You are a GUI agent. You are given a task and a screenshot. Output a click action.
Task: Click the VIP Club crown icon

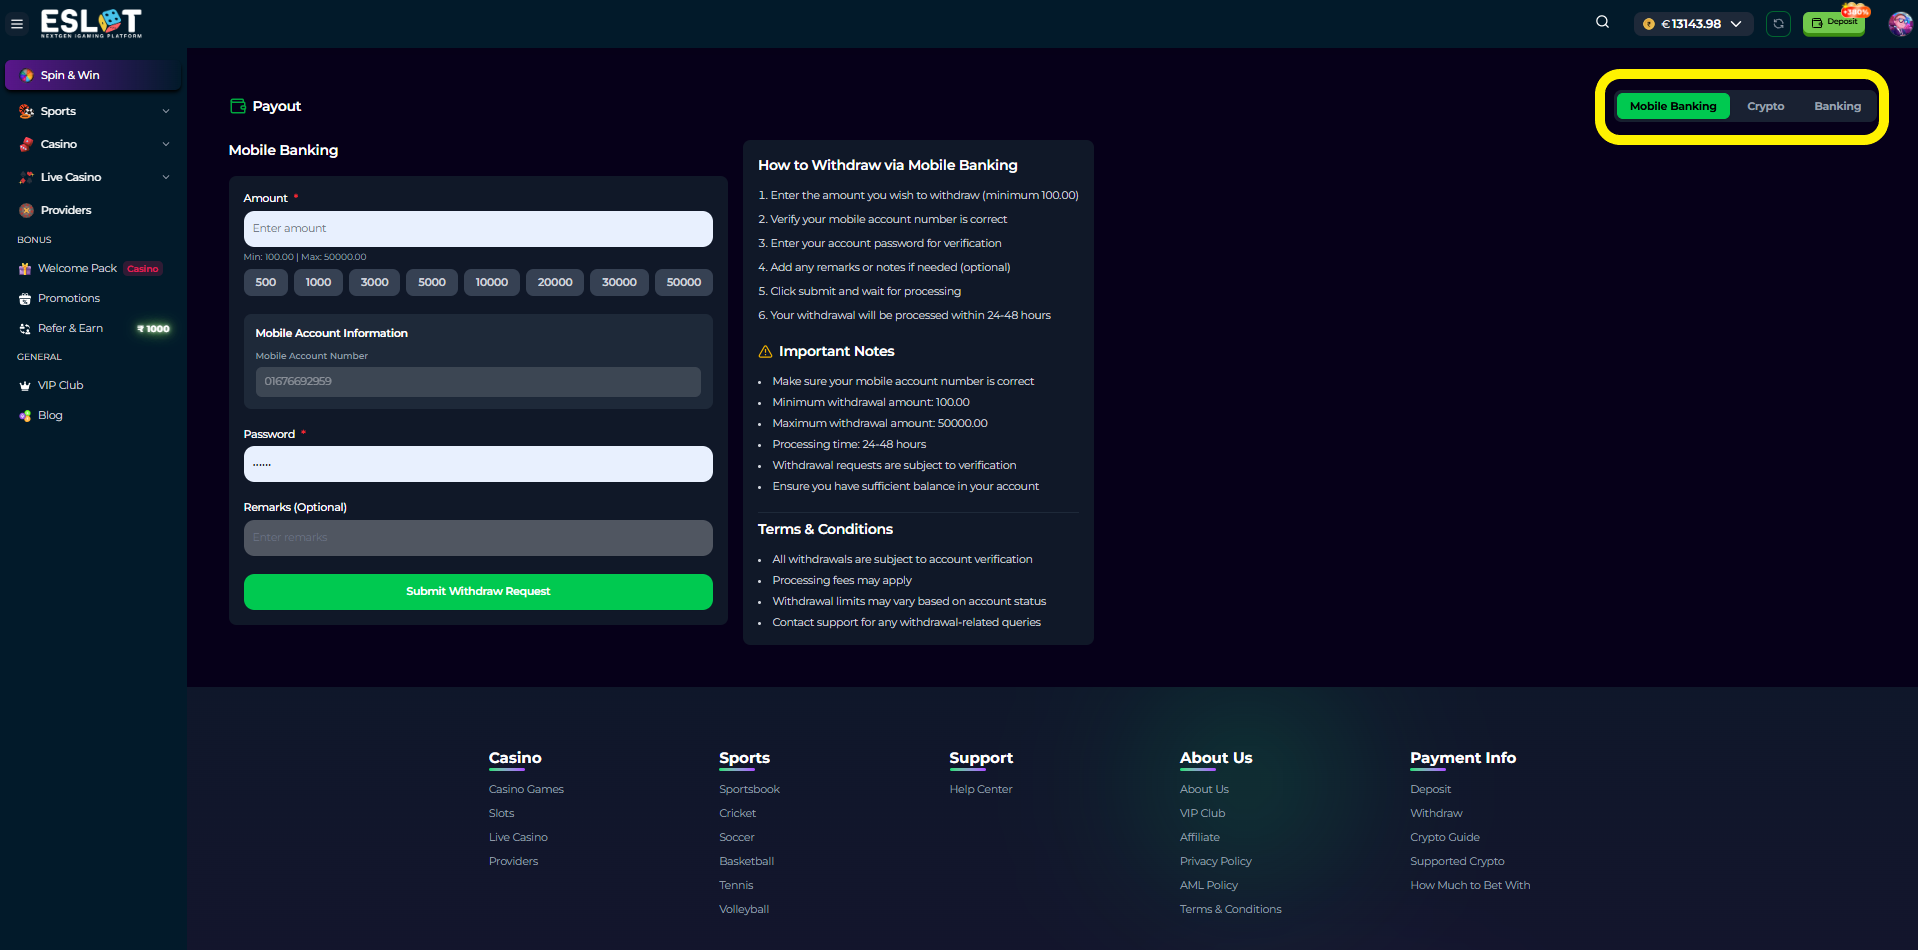point(25,385)
